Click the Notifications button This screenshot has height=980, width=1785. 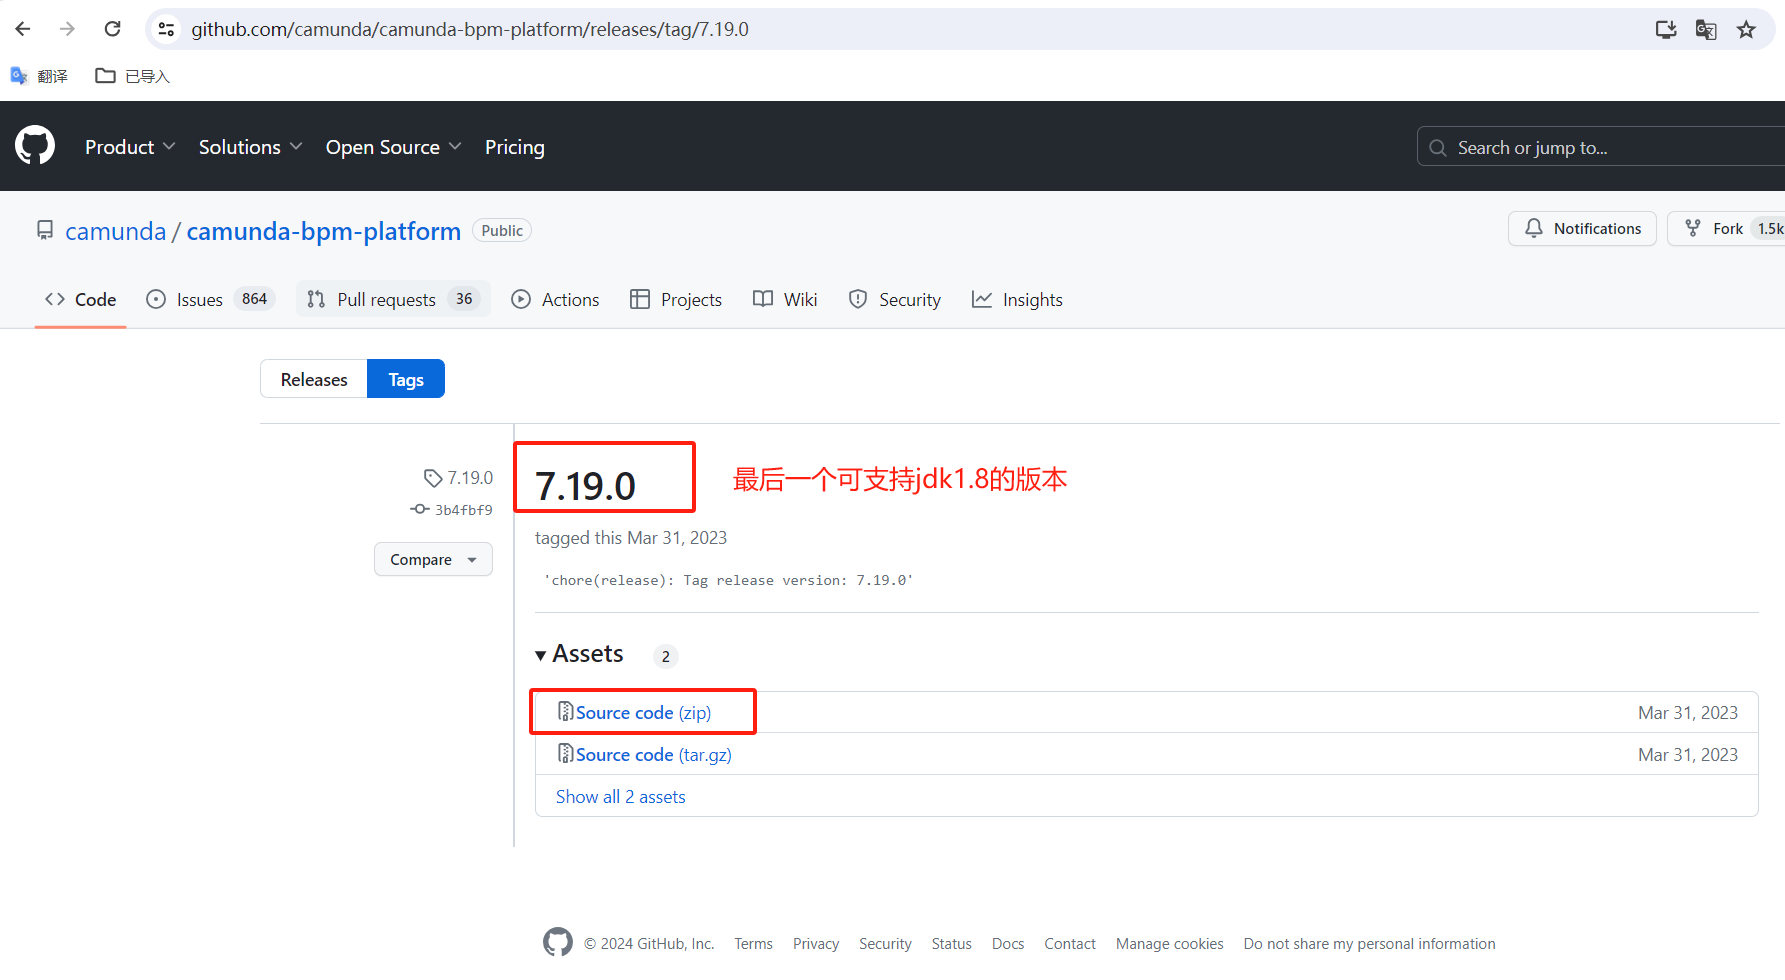[1582, 228]
